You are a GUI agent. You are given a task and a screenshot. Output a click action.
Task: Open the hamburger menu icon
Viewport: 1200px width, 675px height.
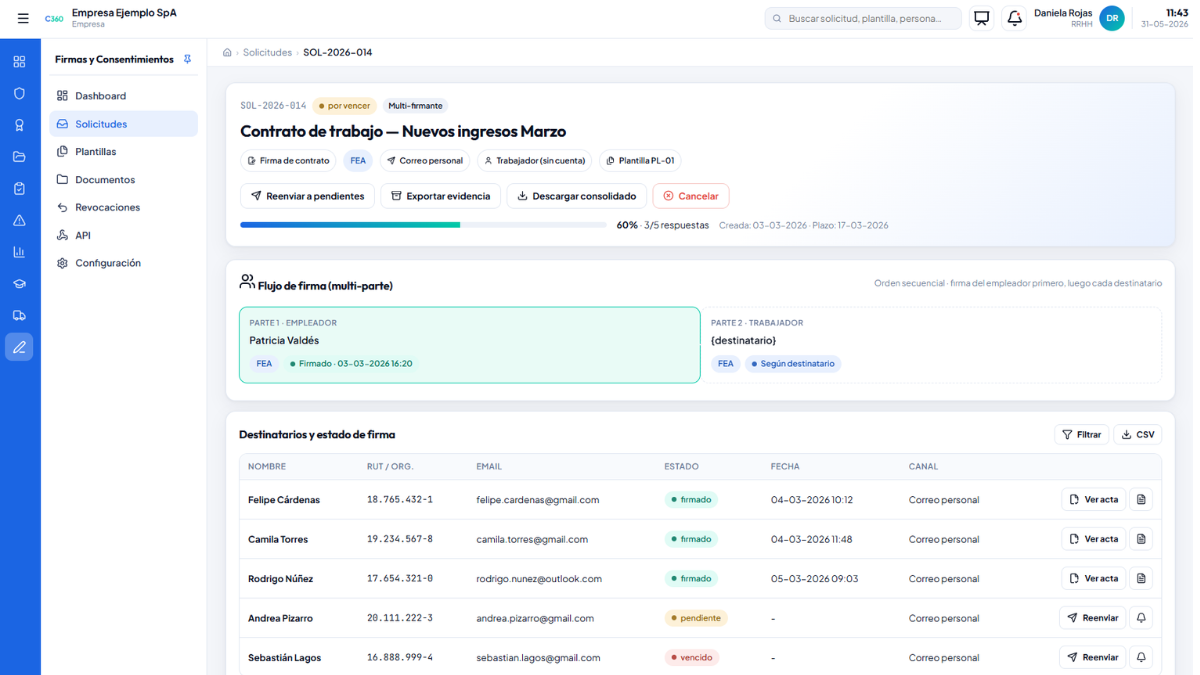tap(23, 18)
